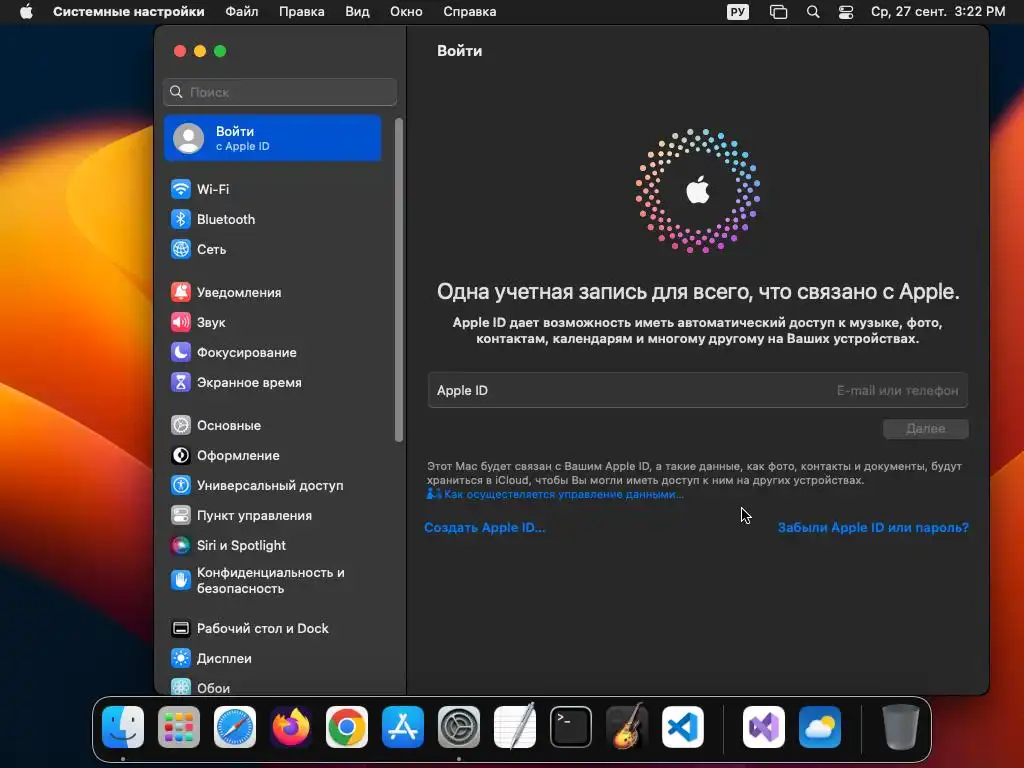Click the sidebar scrollbar
Screen dimensions: 1024x768
pyautogui.click(x=398, y=280)
